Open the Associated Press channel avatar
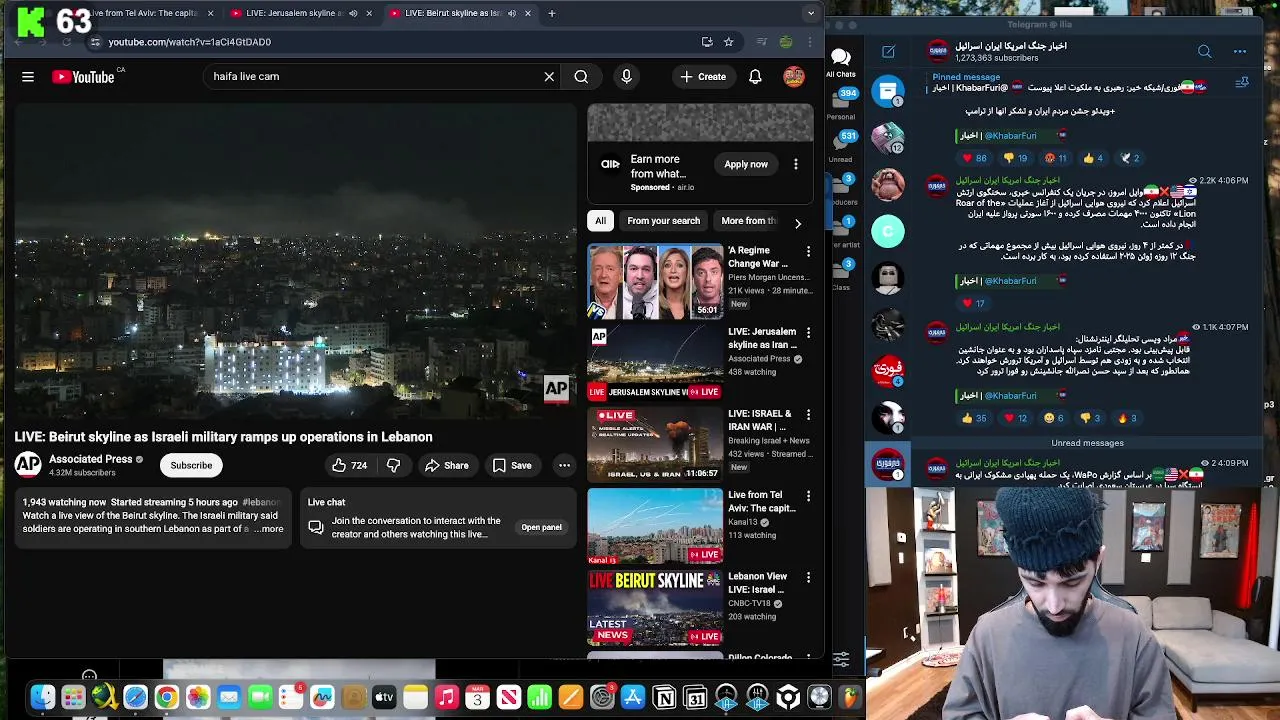This screenshot has width=1280, height=720. [x=28, y=464]
